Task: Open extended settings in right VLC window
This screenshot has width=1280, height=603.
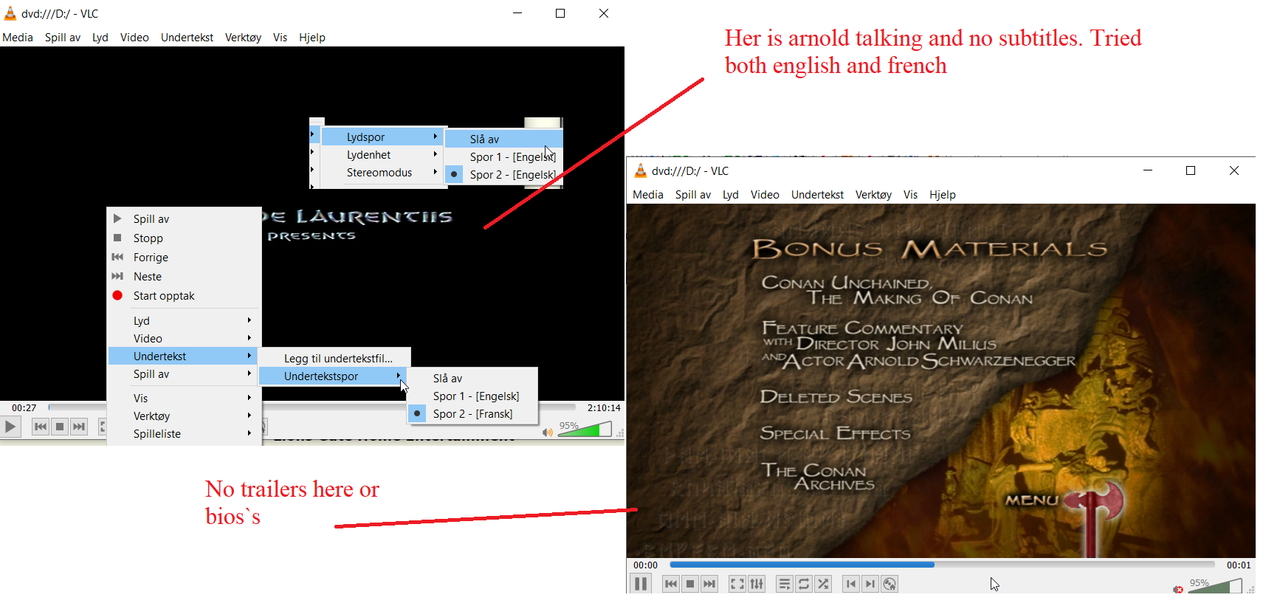Action: point(756,584)
